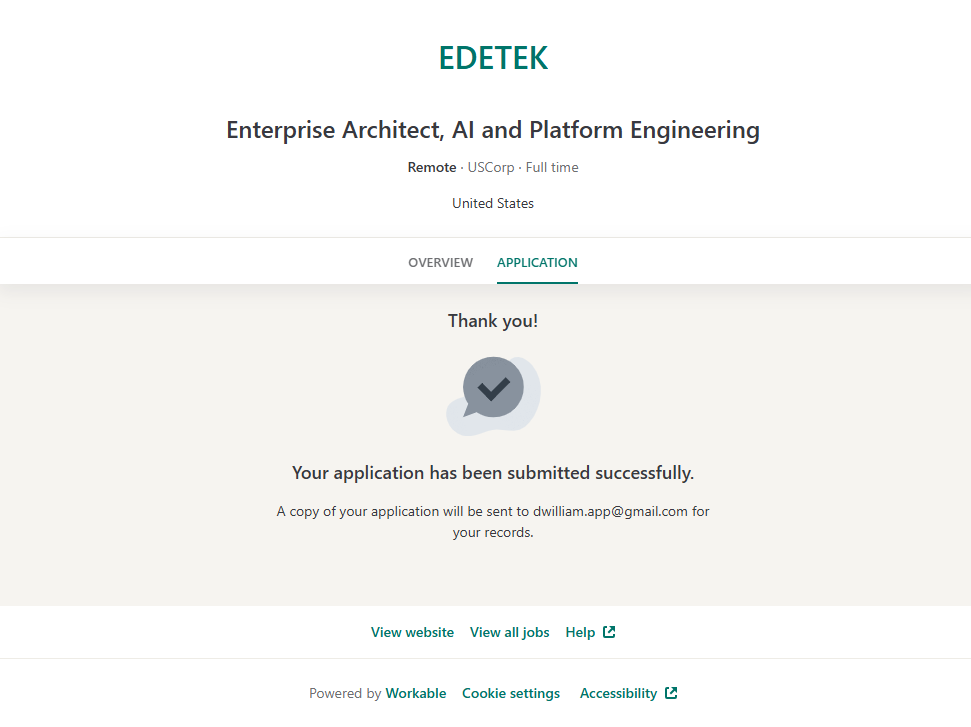
Task: Open the Help link
Action: click(x=580, y=632)
